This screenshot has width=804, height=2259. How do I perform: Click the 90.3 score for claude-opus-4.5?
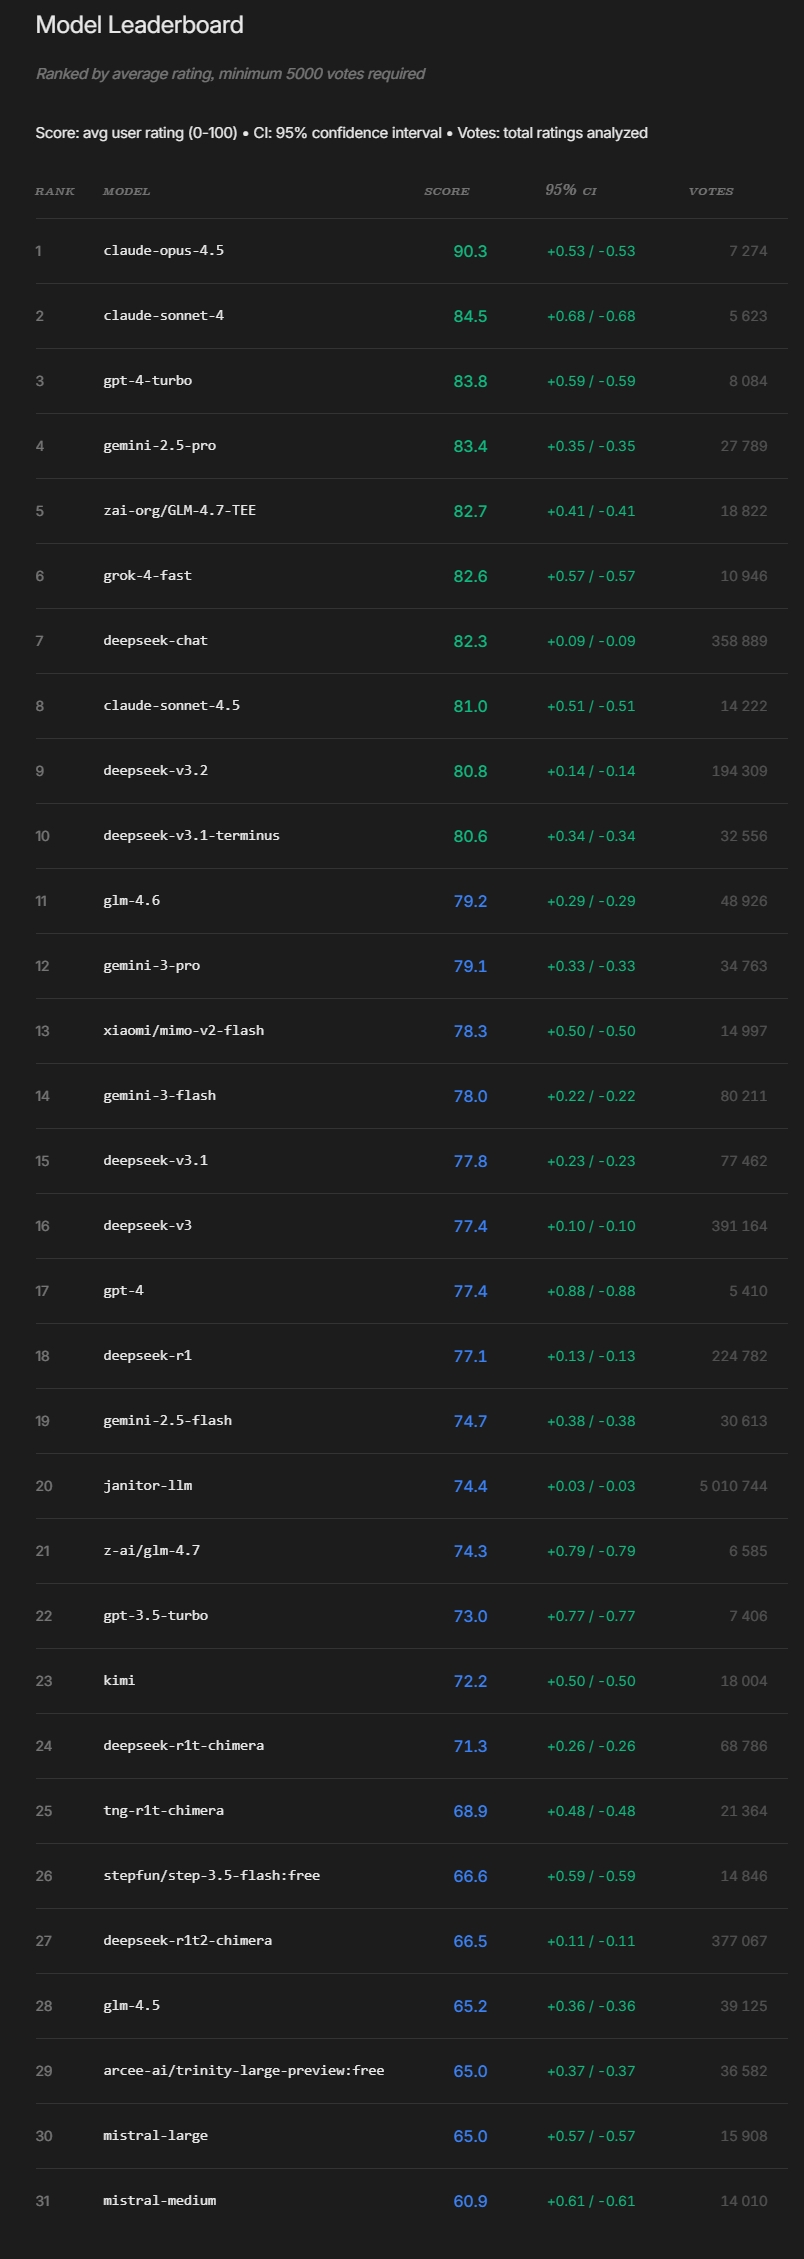[470, 251]
